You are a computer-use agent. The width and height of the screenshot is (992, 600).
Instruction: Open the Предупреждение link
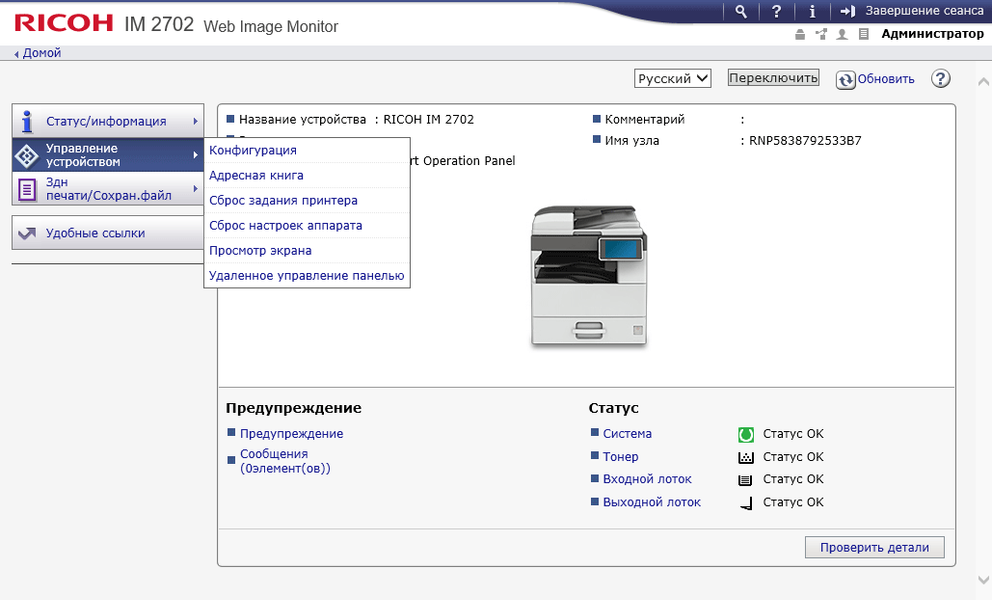pos(292,434)
